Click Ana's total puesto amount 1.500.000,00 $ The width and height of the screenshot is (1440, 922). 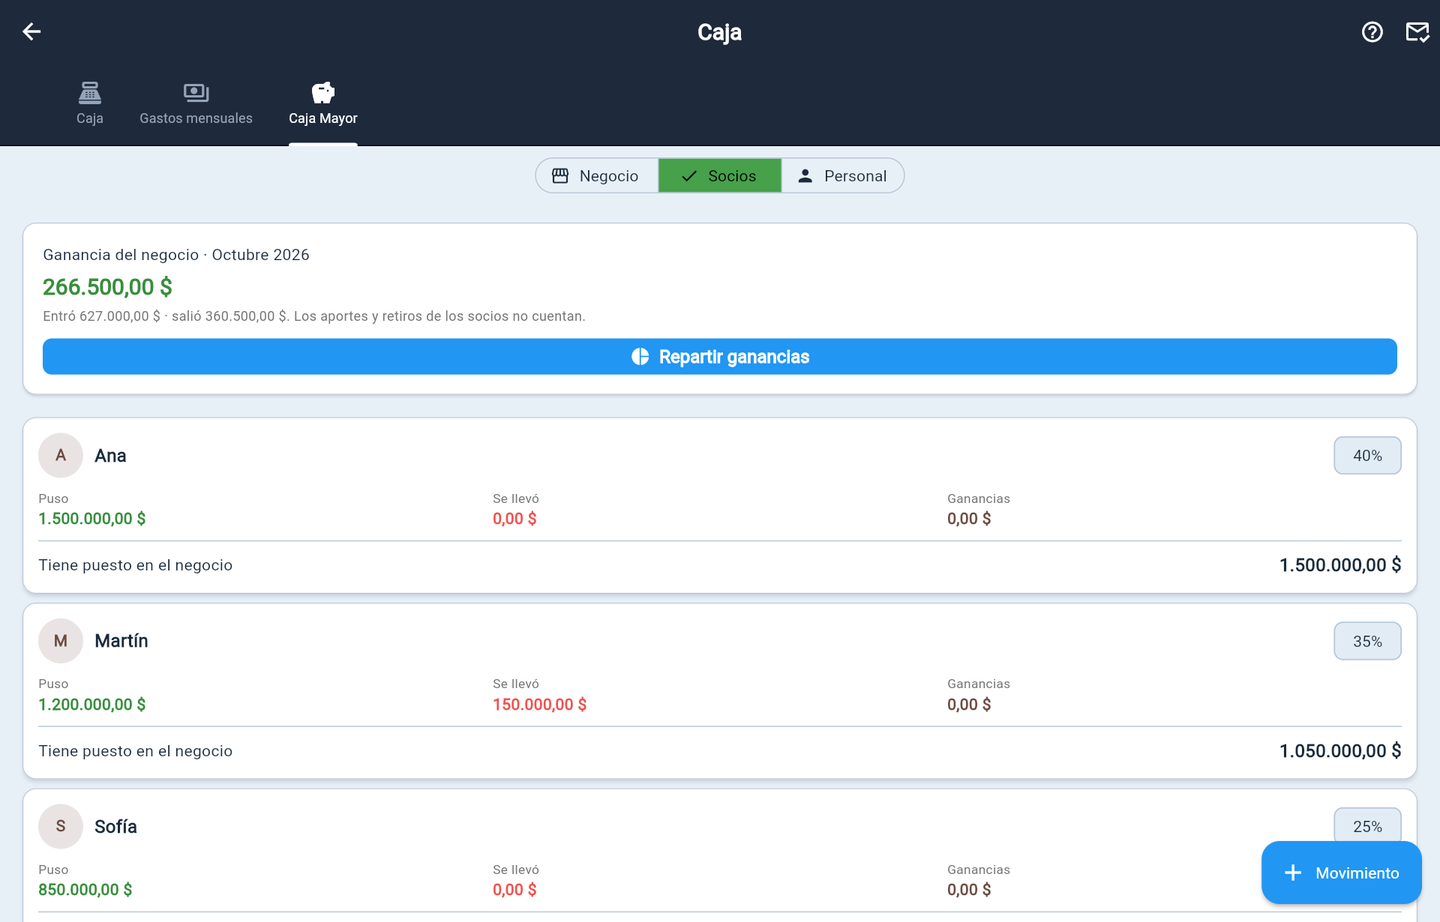(1340, 566)
